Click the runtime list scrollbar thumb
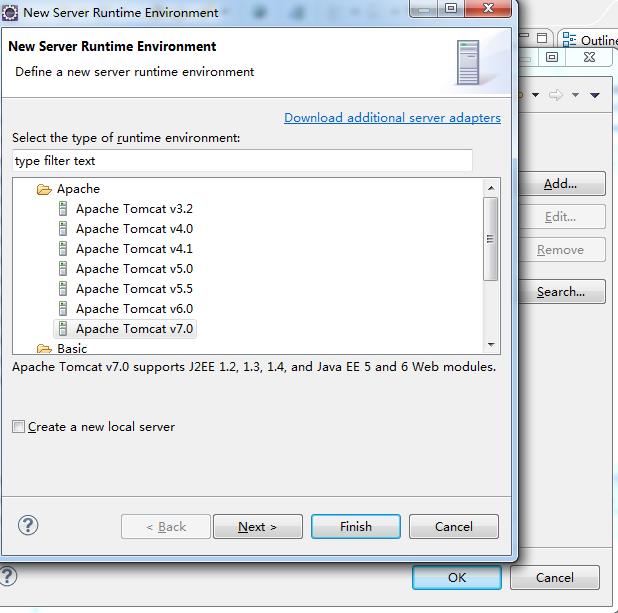The image size is (618, 613). [490, 239]
